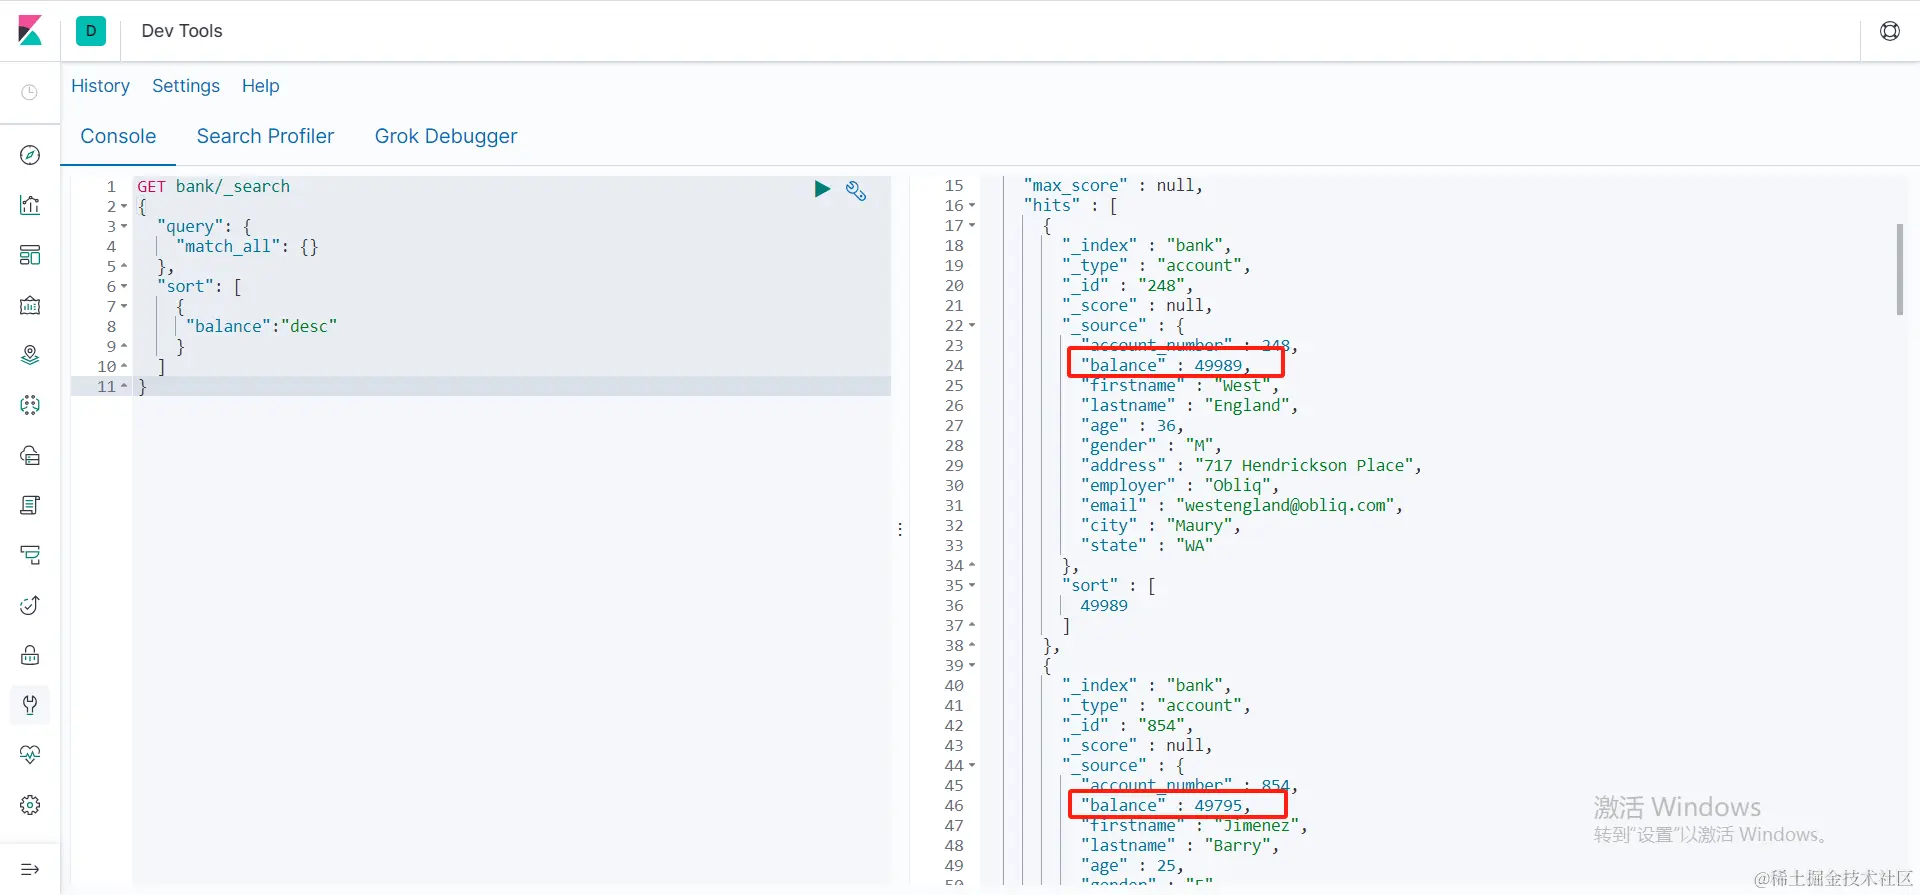Open Settings link

click(x=186, y=86)
